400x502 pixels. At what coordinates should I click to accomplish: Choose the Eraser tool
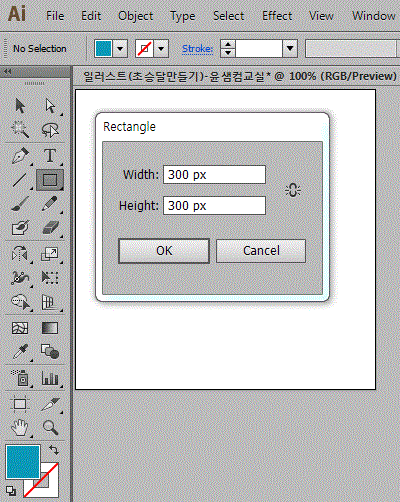point(50,228)
